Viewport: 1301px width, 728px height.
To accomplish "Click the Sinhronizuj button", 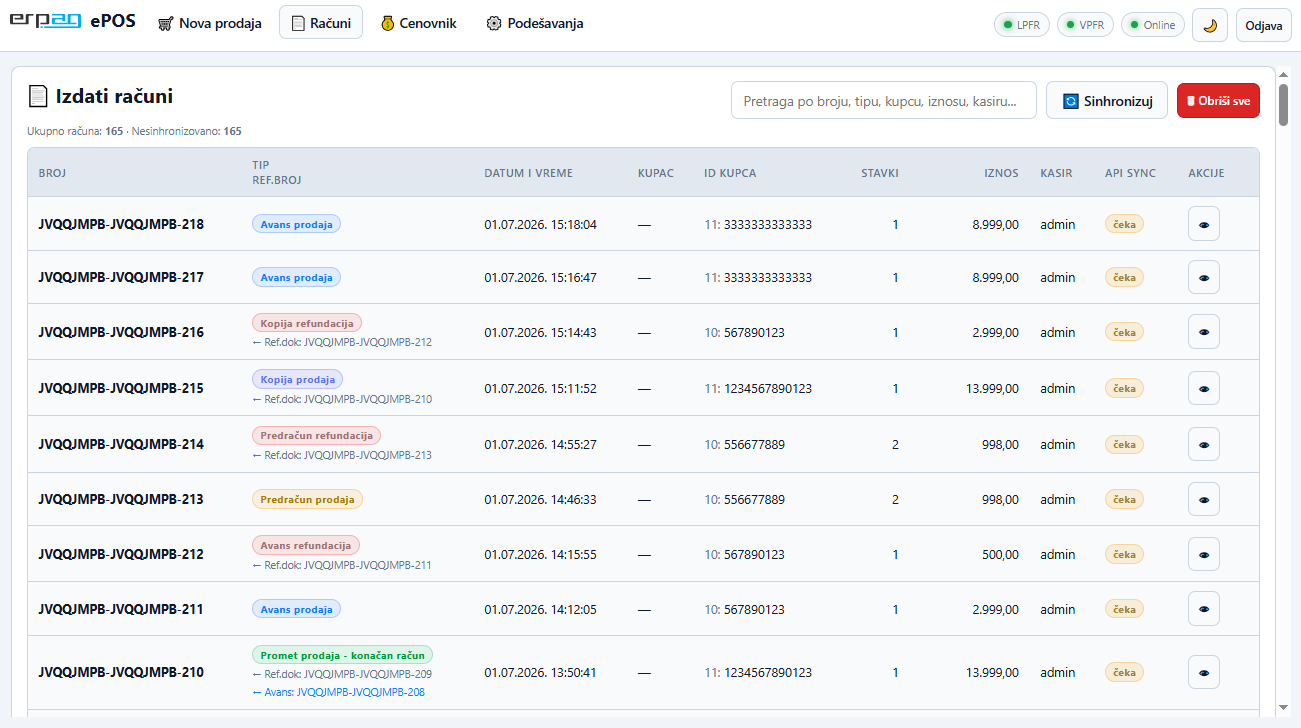I will [x=1107, y=101].
